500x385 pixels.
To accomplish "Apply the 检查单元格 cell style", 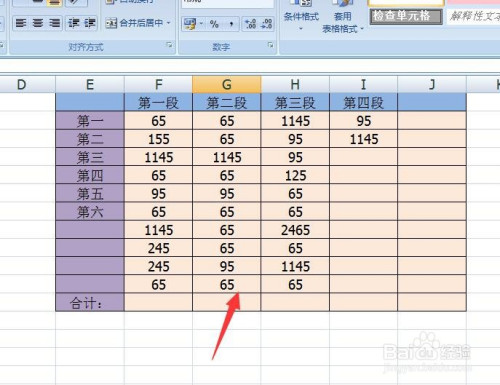I will [406, 16].
